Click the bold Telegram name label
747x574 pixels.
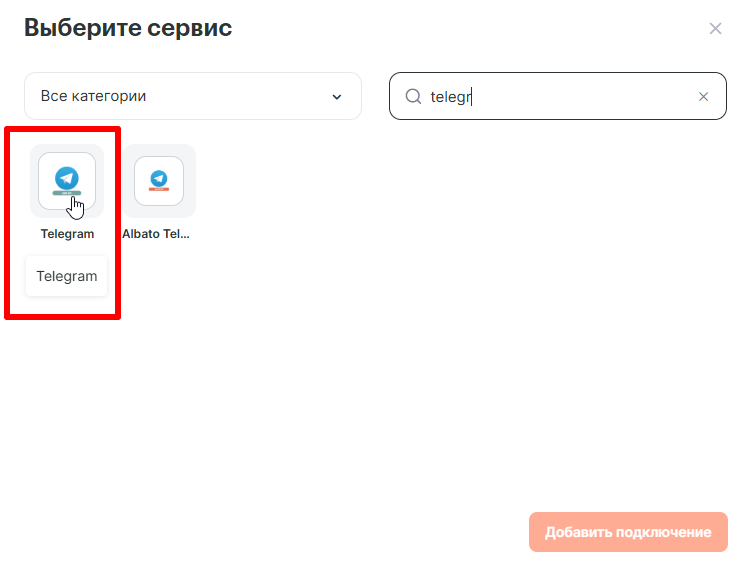tap(67, 234)
